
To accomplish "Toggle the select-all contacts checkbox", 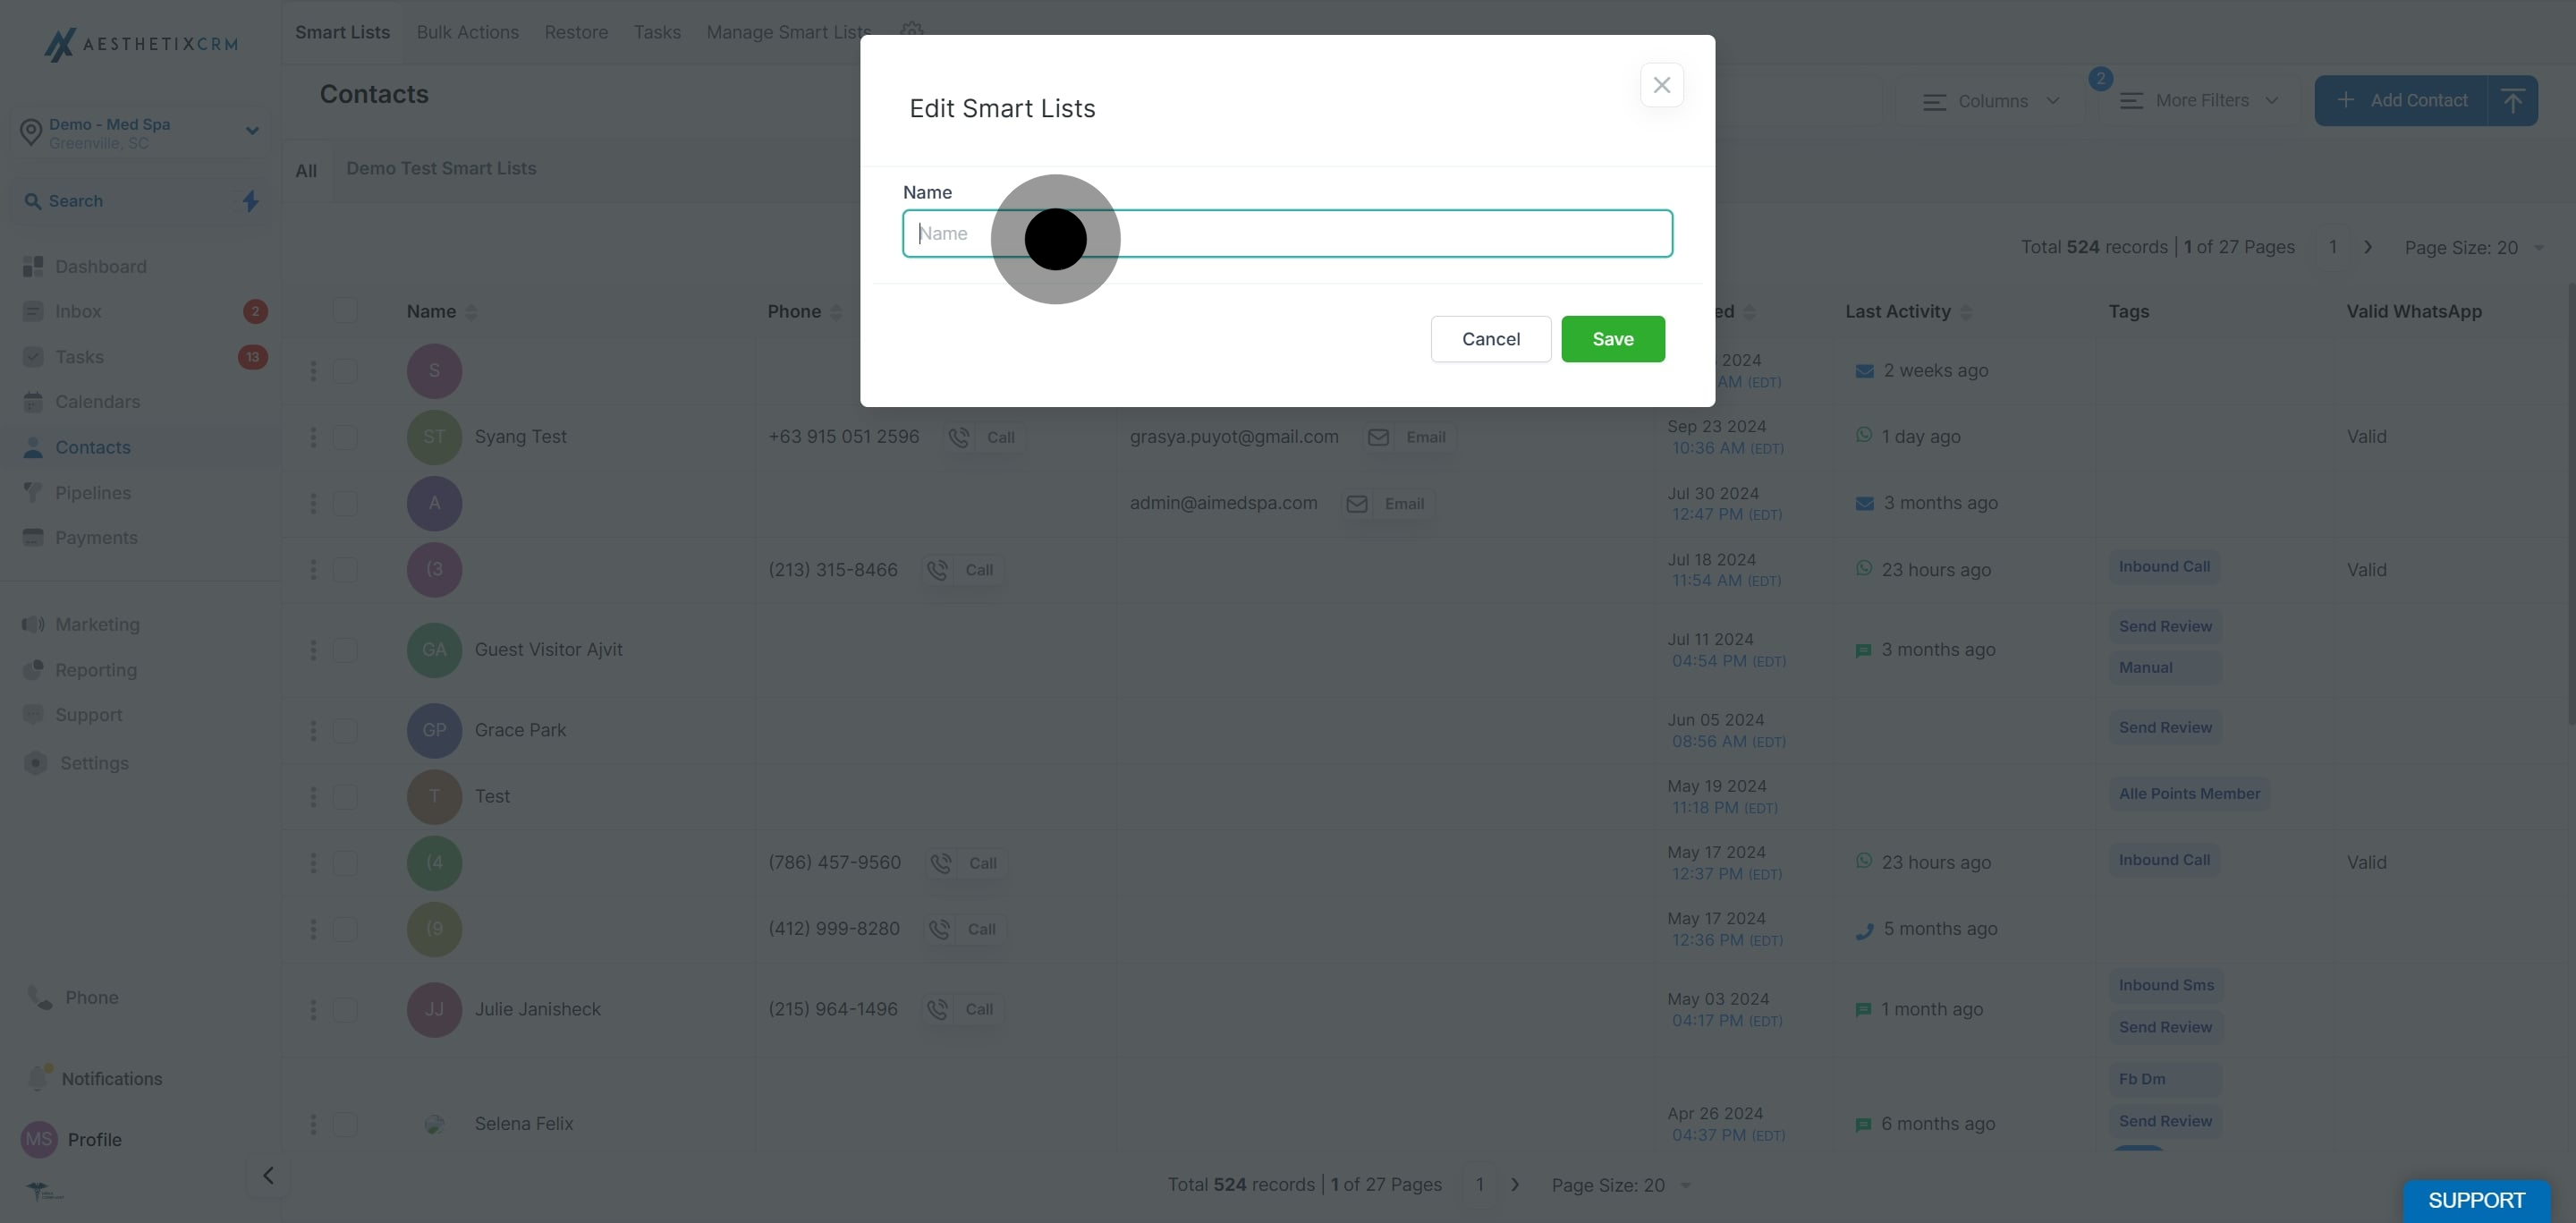I will pyautogui.click(x=345, y=311).
